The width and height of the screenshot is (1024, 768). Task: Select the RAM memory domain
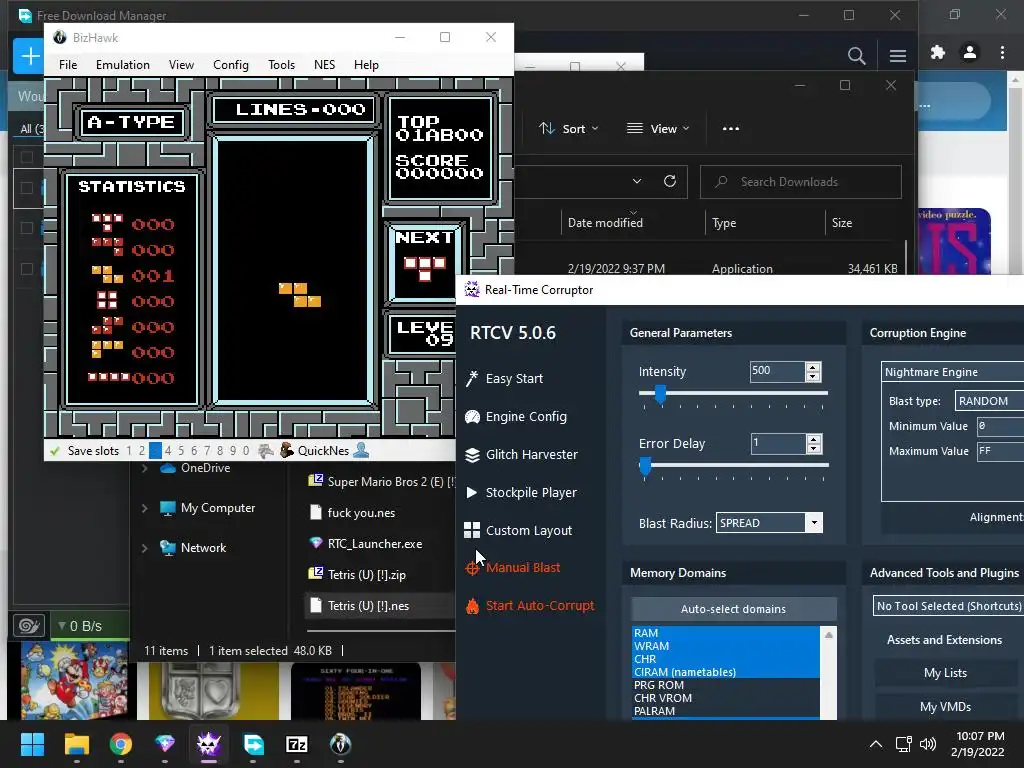[726, 633]
